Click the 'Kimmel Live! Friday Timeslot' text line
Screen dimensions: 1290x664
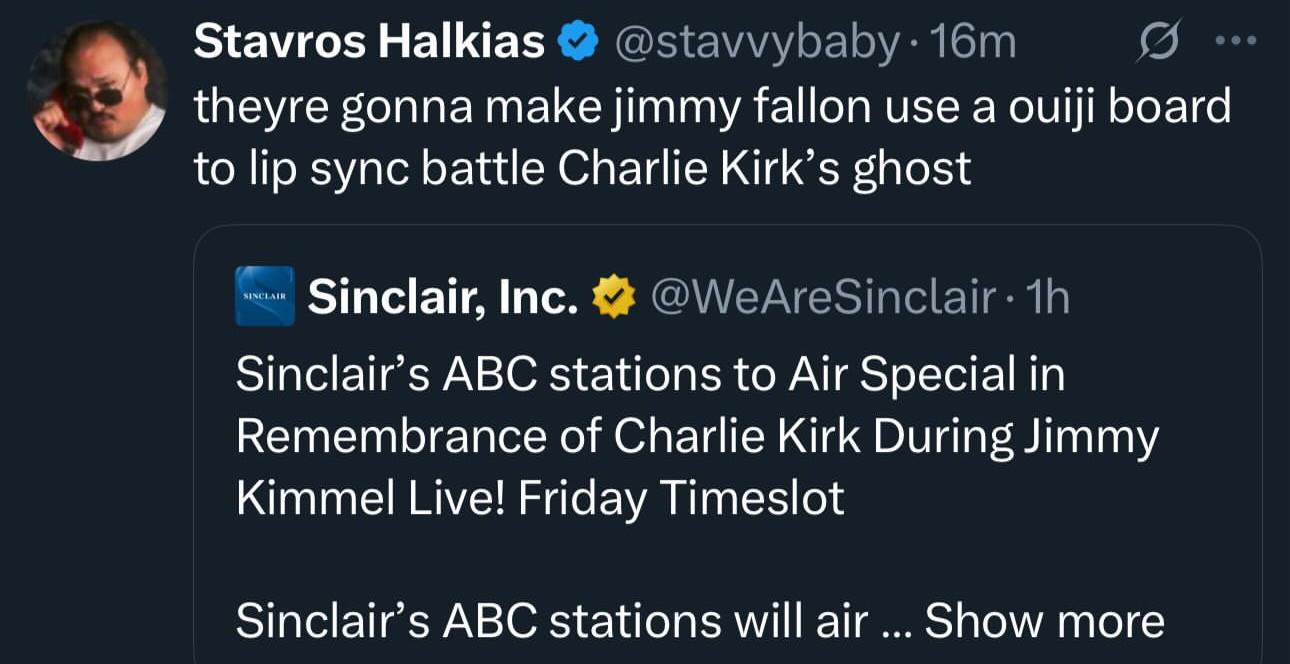coord(540,499)
